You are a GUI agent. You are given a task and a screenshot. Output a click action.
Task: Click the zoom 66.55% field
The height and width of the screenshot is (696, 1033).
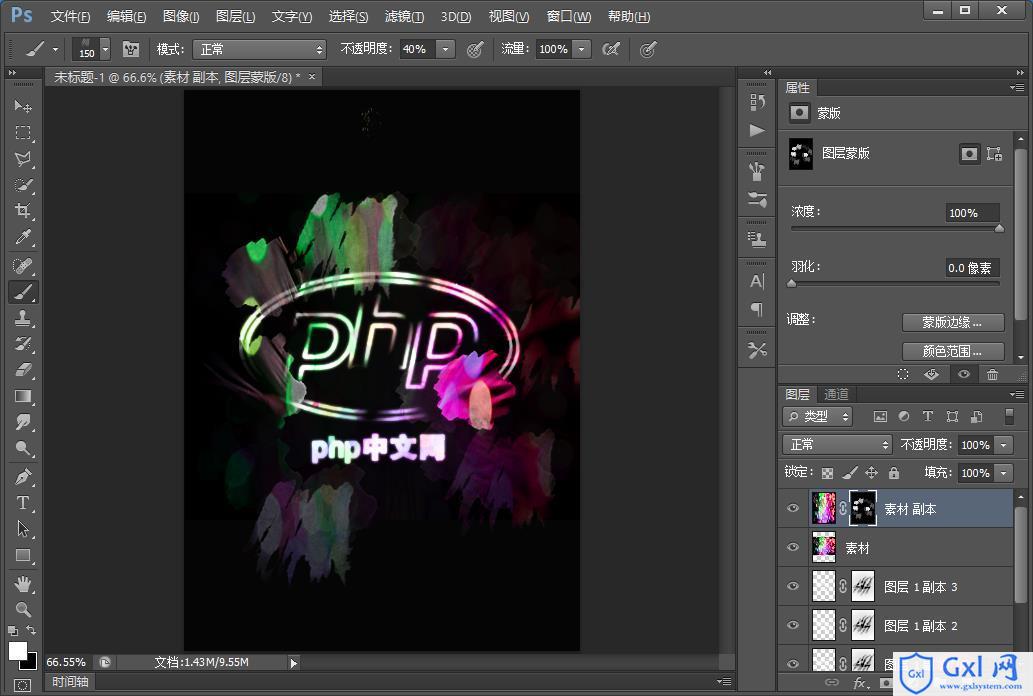67,662
